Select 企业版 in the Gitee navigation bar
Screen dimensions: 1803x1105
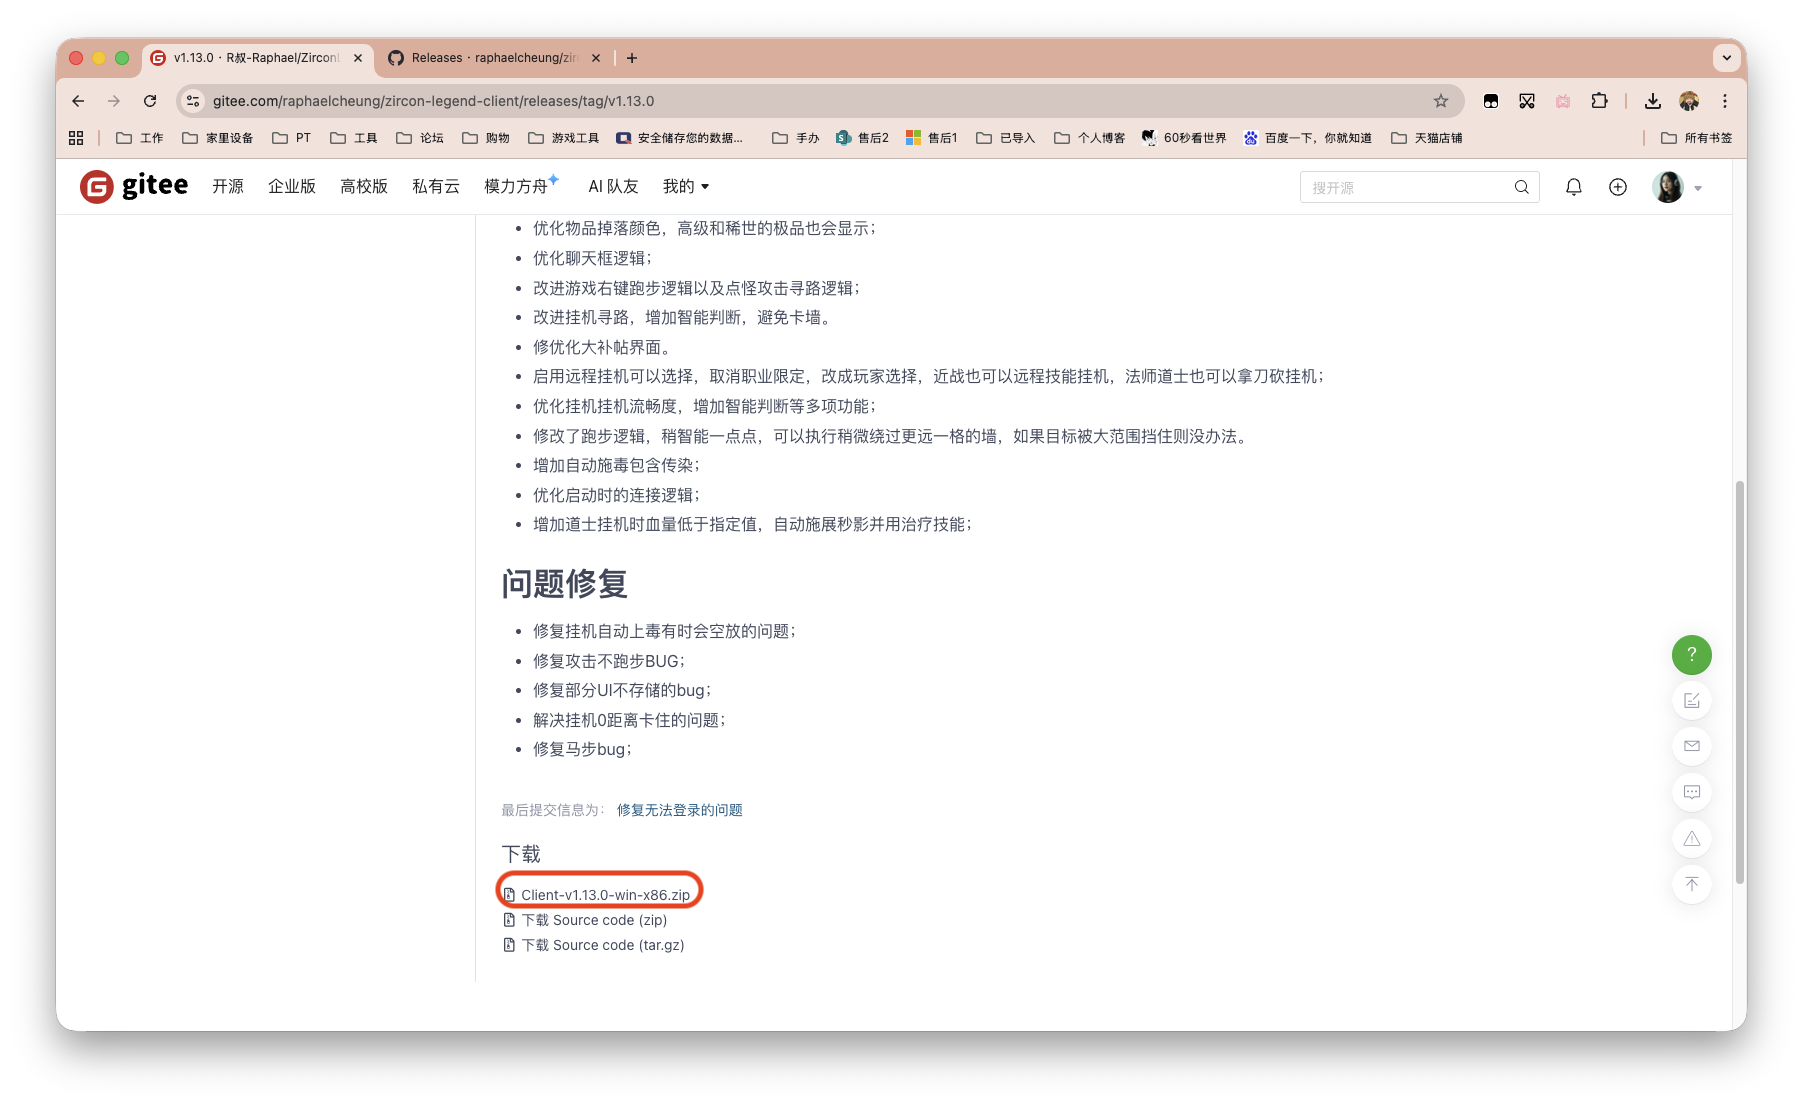coord(291,186)
